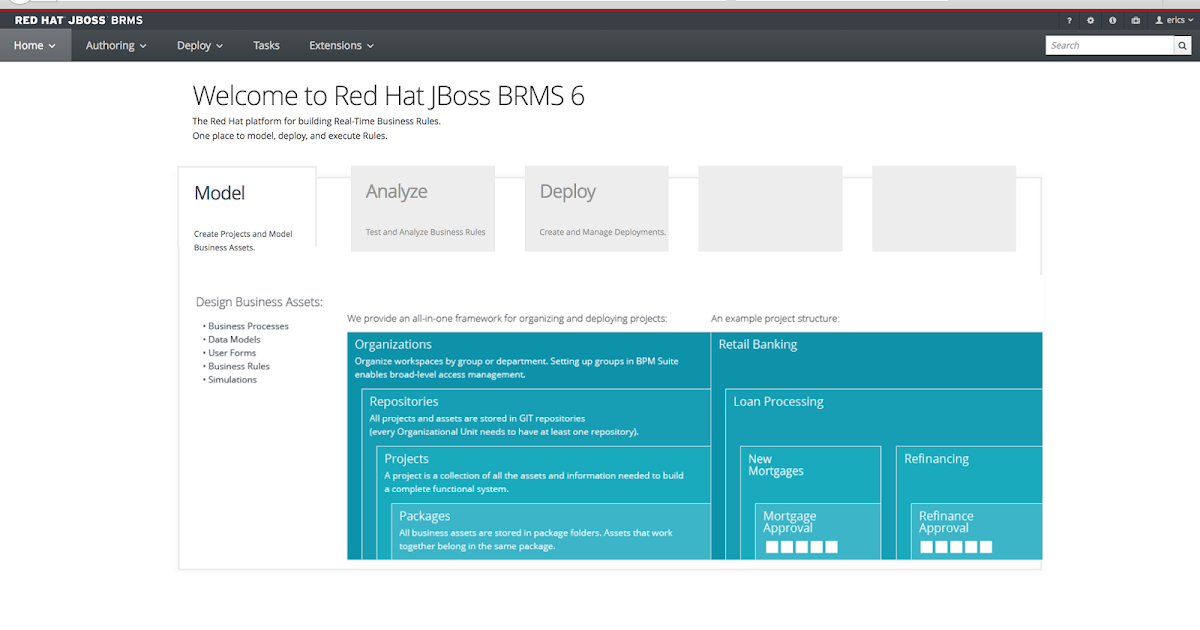The image size is (1200, 630).
Task: Select the Deploy panel card
Action: pos(596,208)
